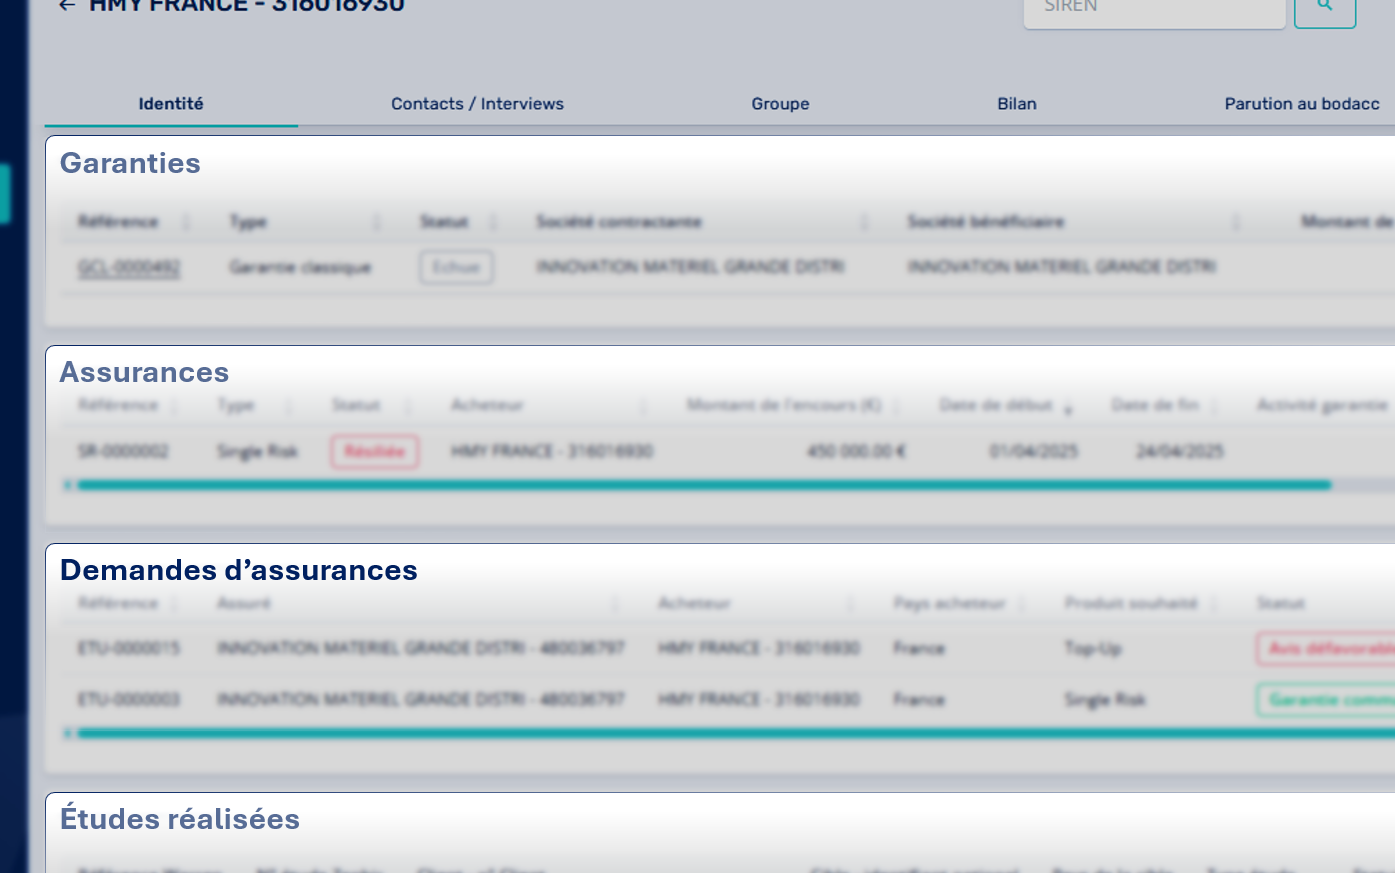The height and width of the screenshot is (873, 1395).
Task: Sort requests by Produit souhaité header
Action: tap(1131, 603)
